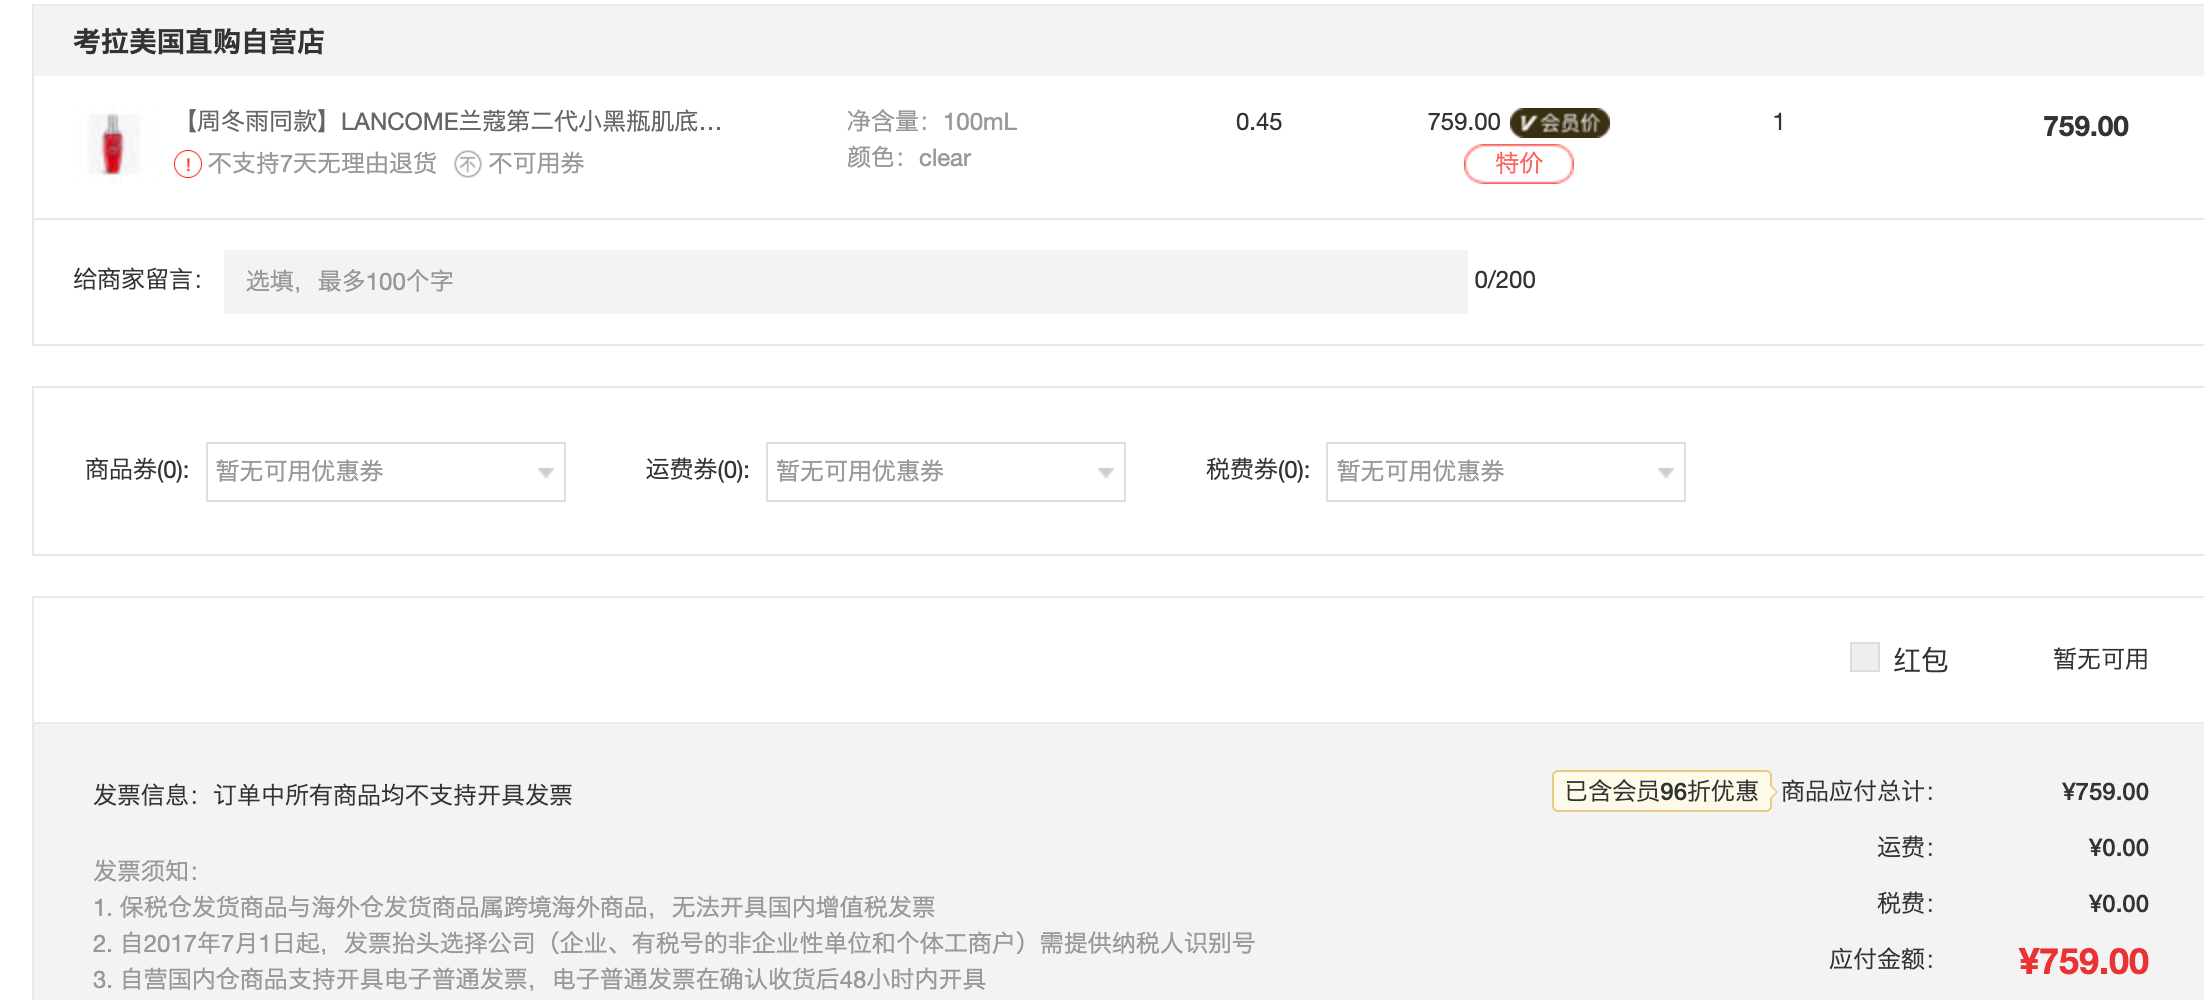Click the 考拉美国直购自营店 store name
Viewport: 2204px width, 1000px height.
[x=199, y=42]
